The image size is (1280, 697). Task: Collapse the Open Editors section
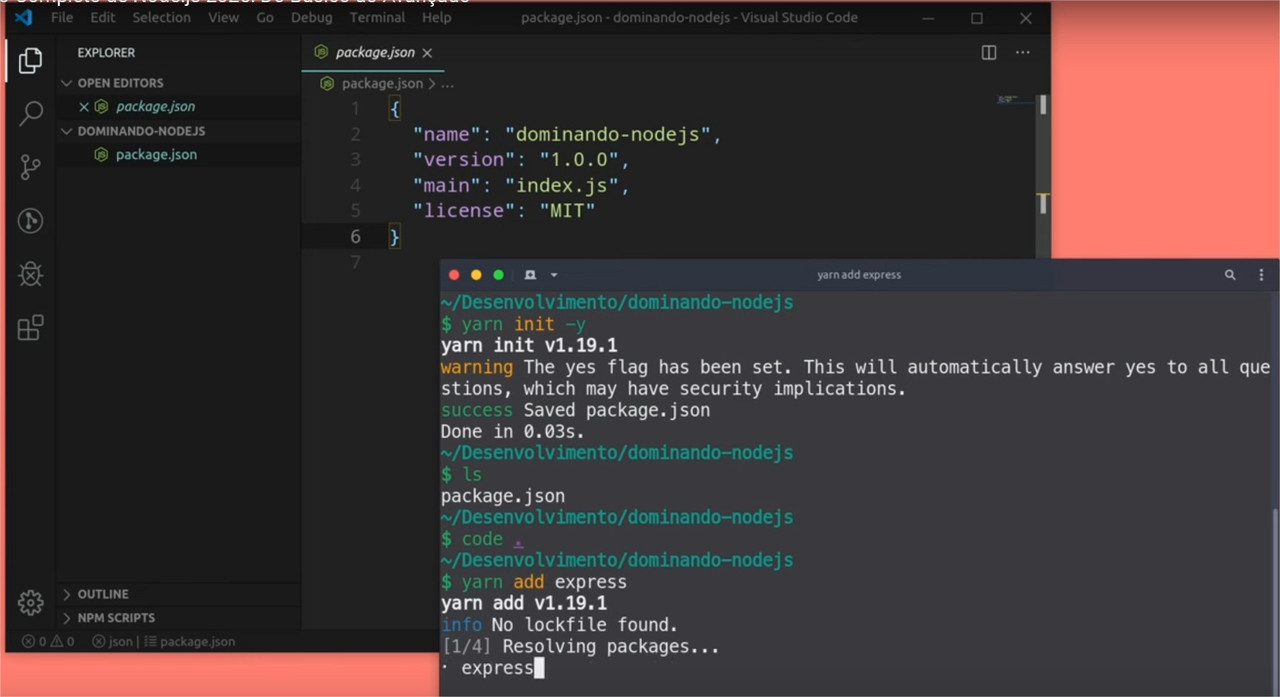[x=179, y=83]
